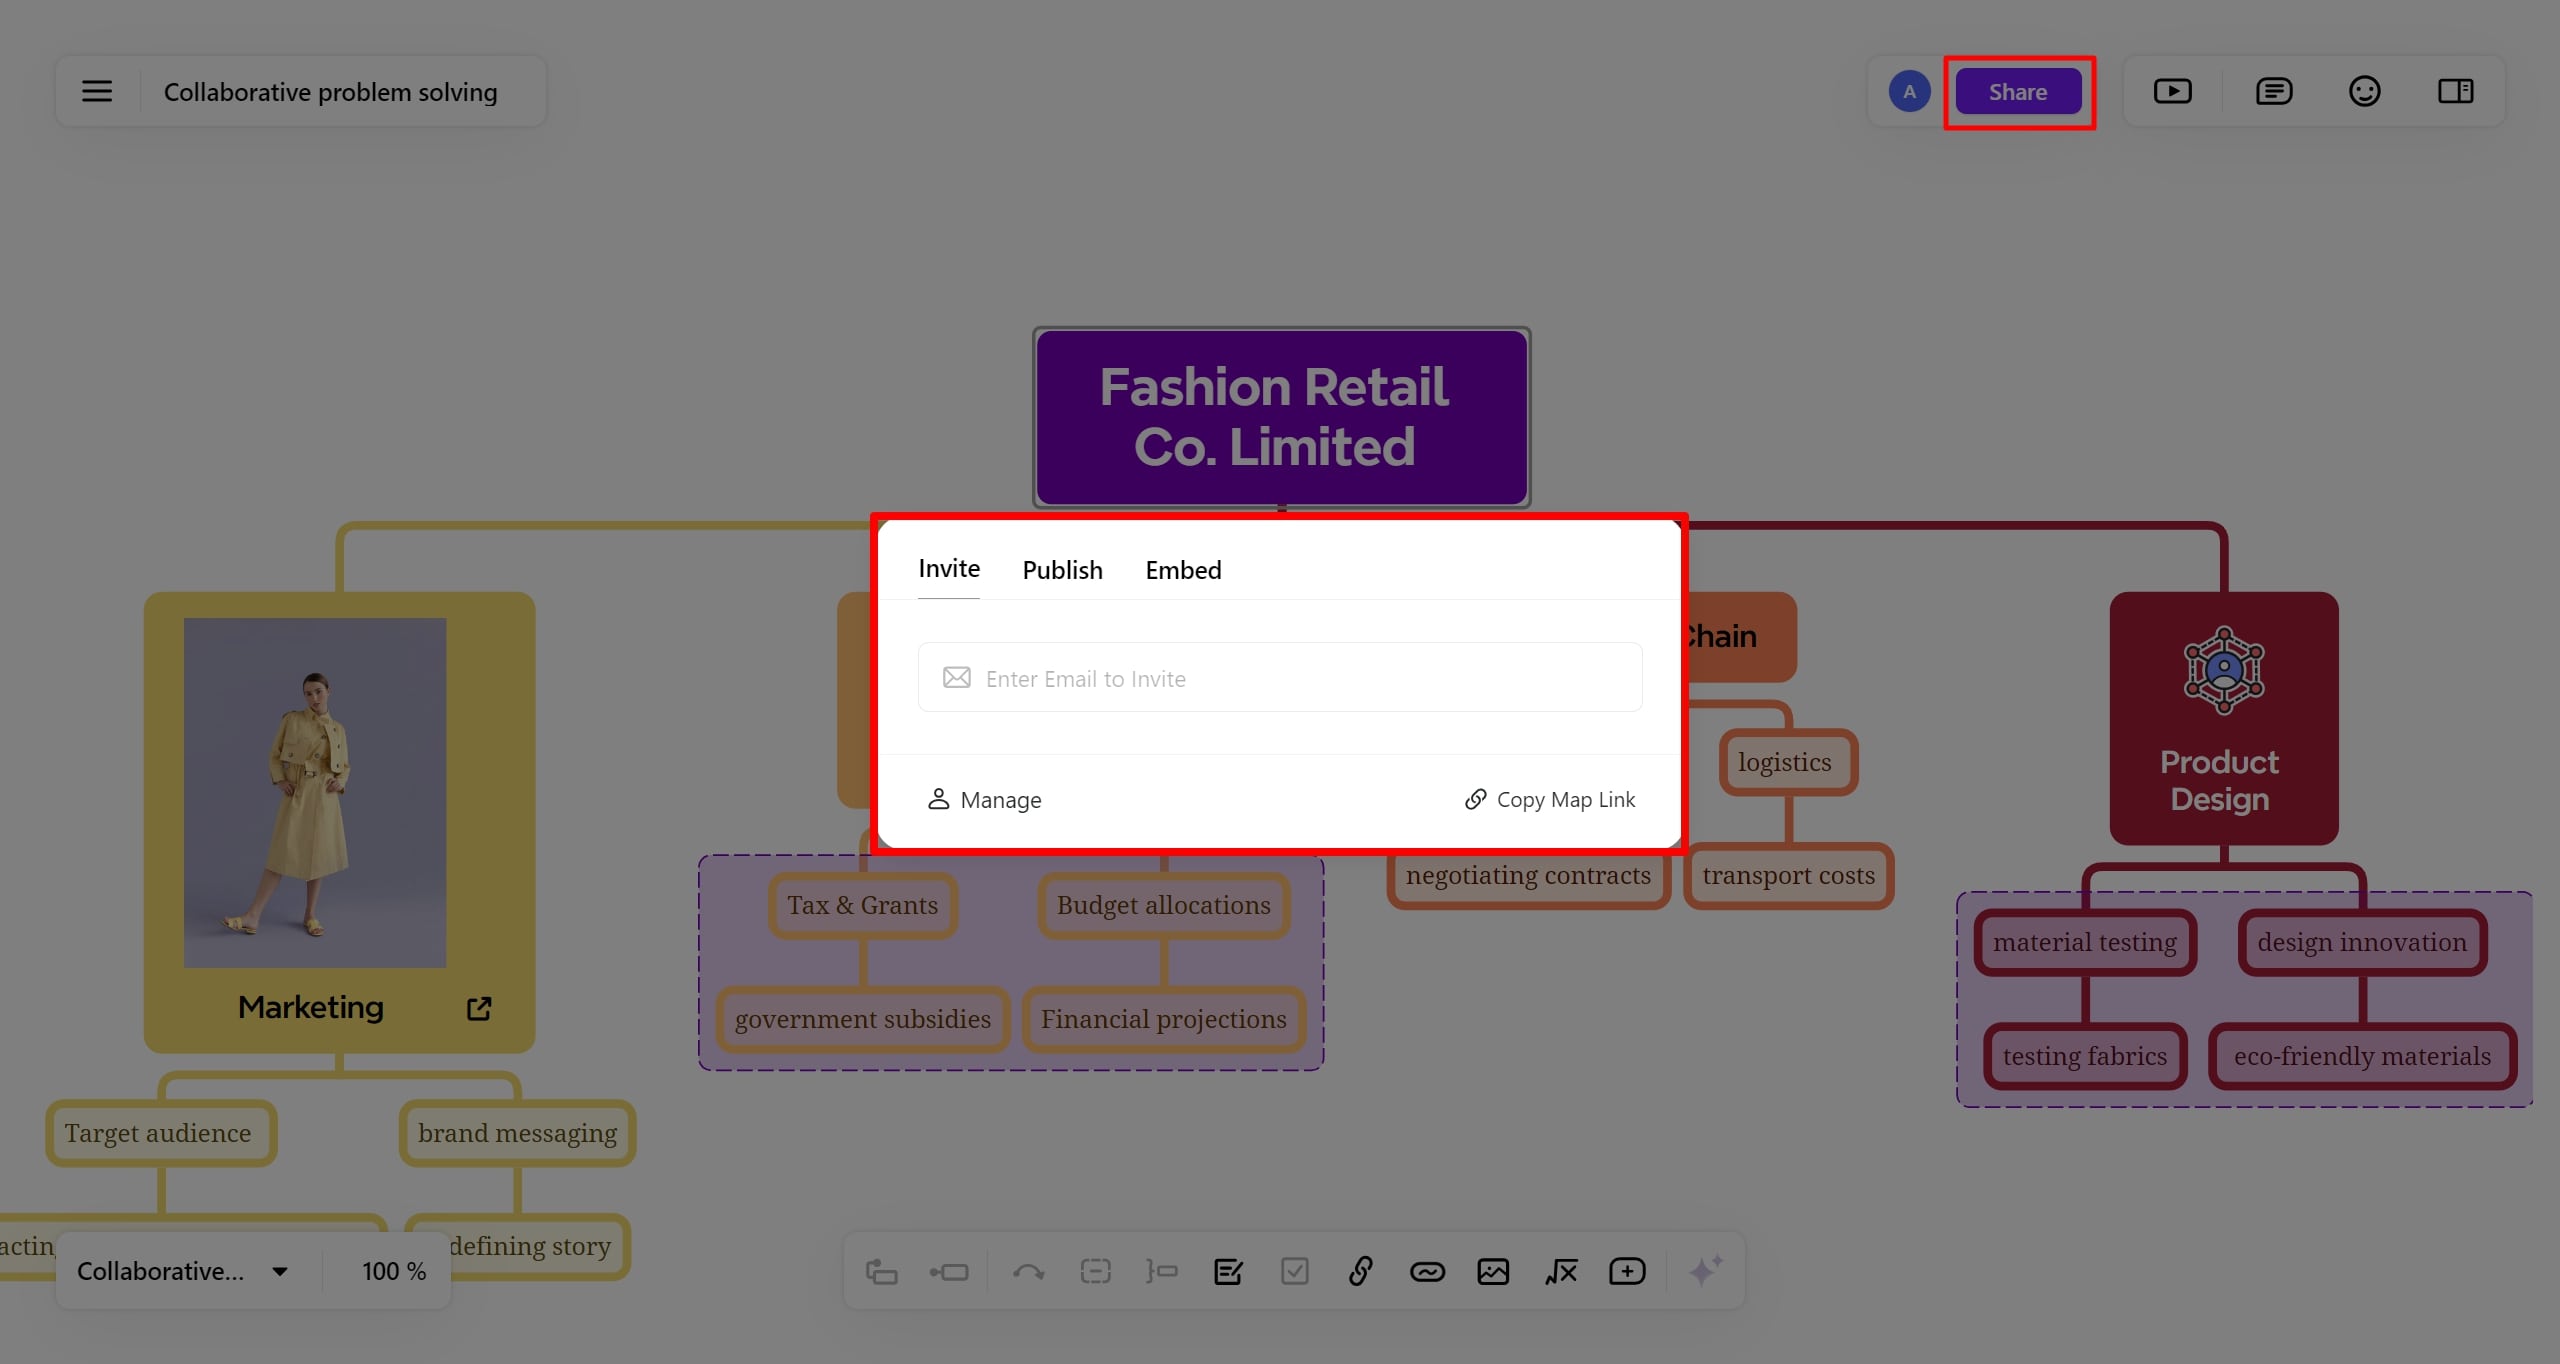
Task: Start presentation mode with play icon
Action: pyautogui.click(x=2172, y=91)
